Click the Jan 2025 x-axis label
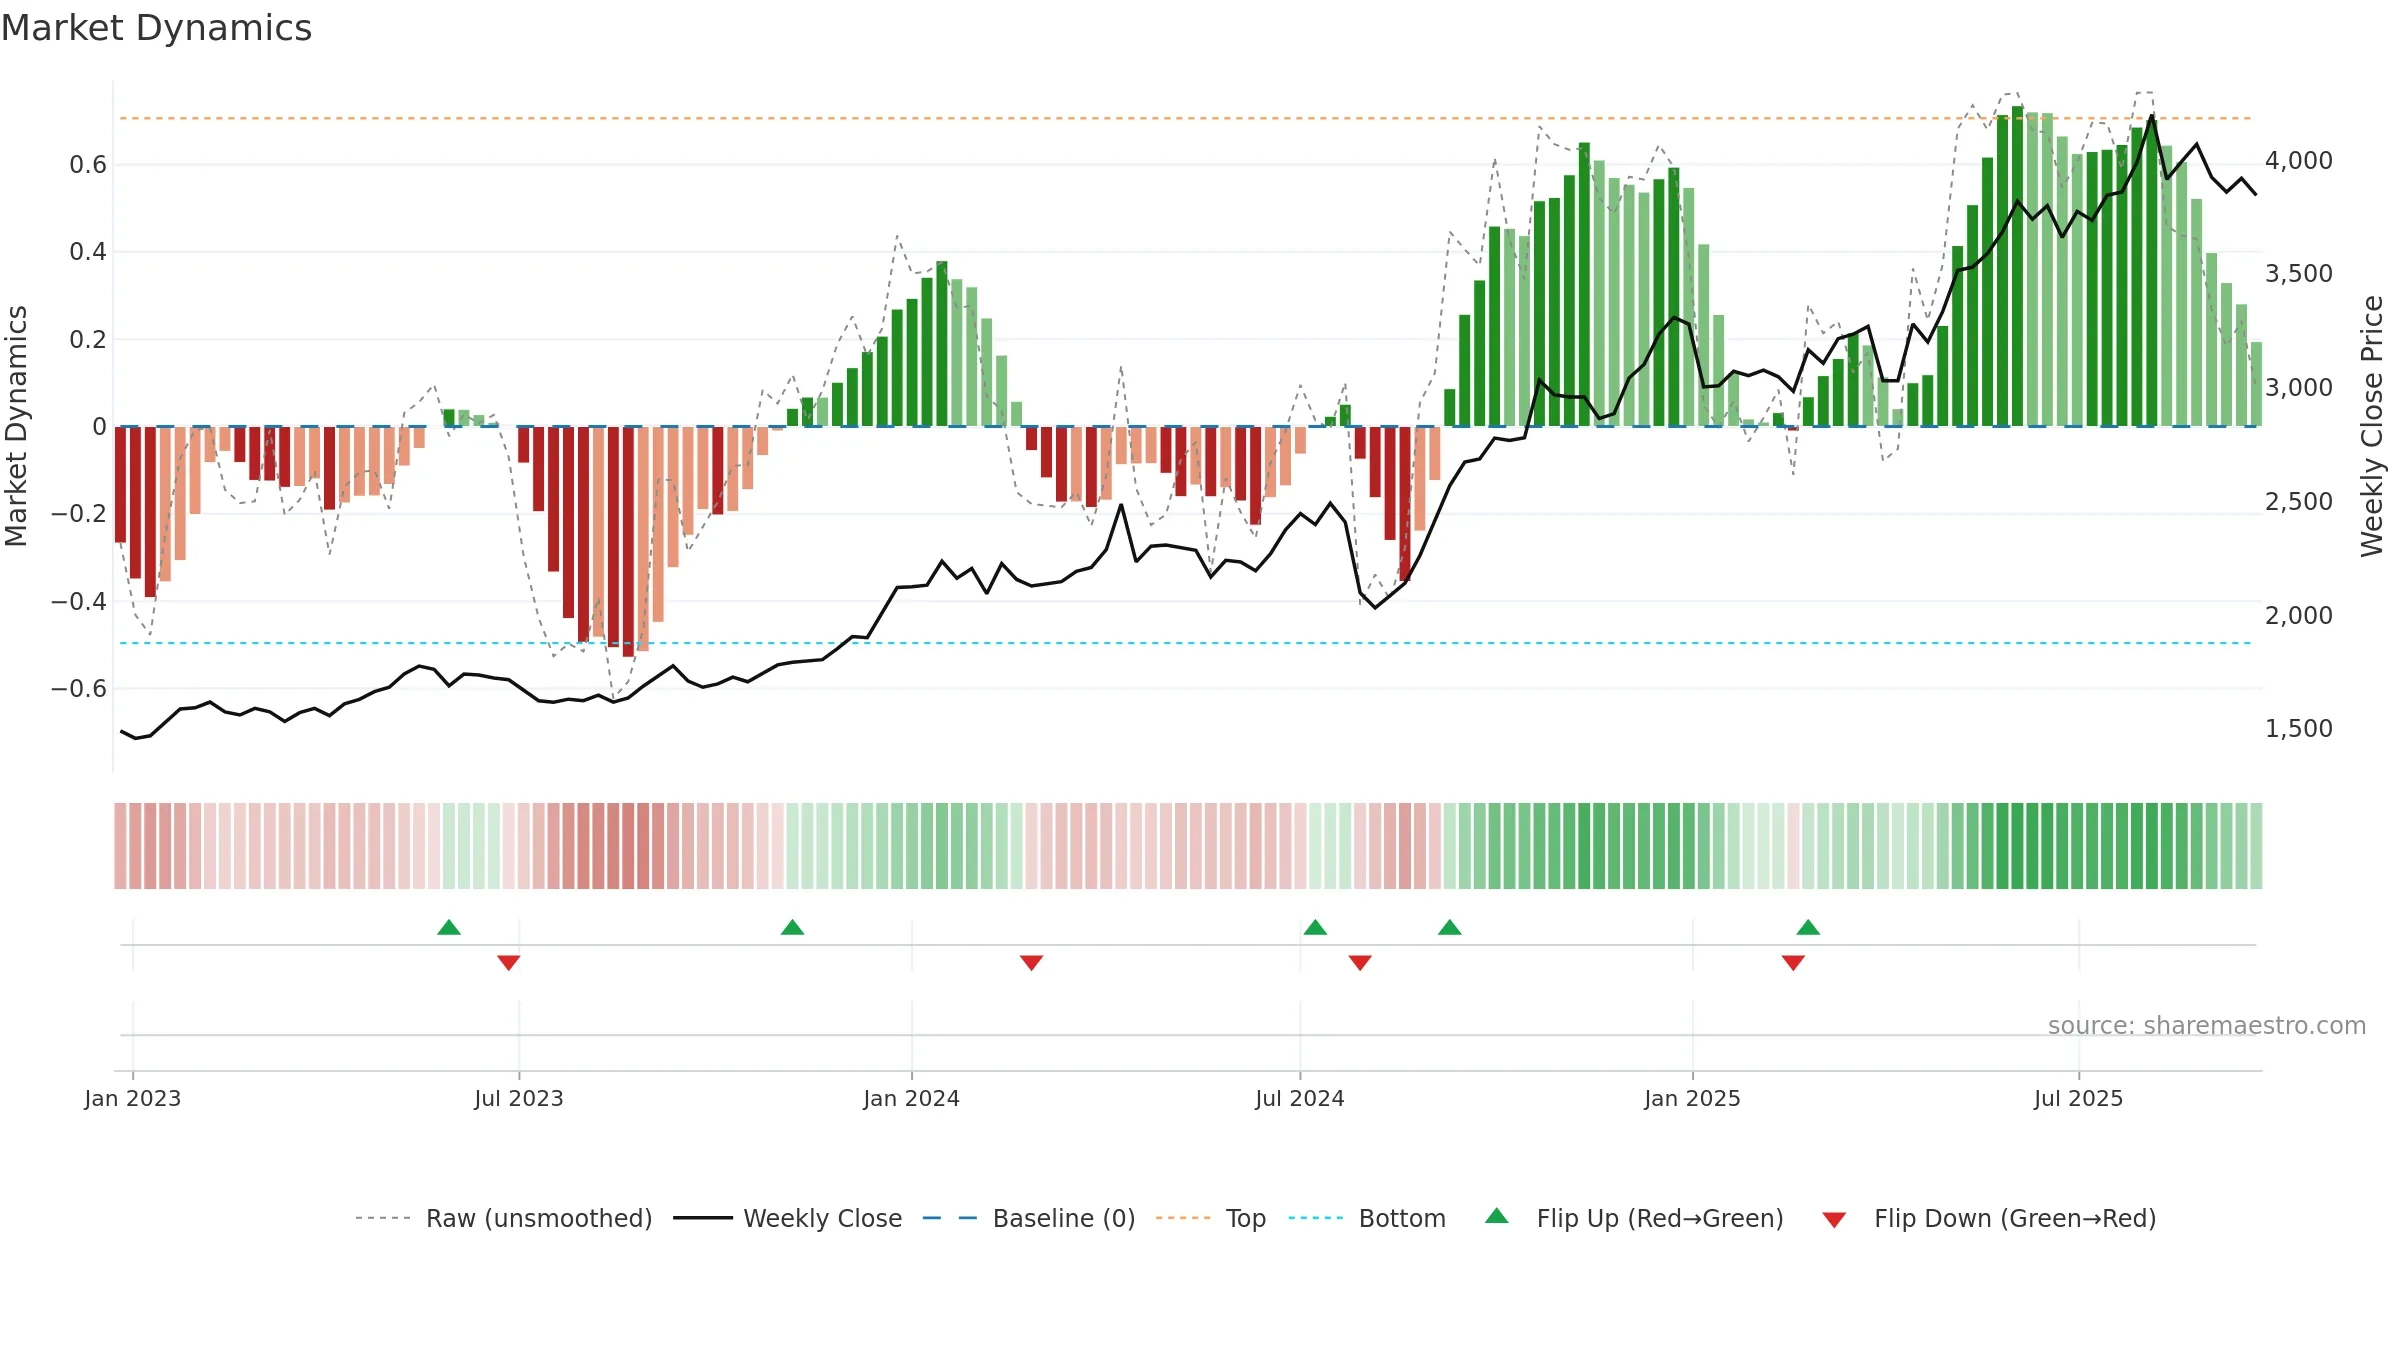 1693,1098
